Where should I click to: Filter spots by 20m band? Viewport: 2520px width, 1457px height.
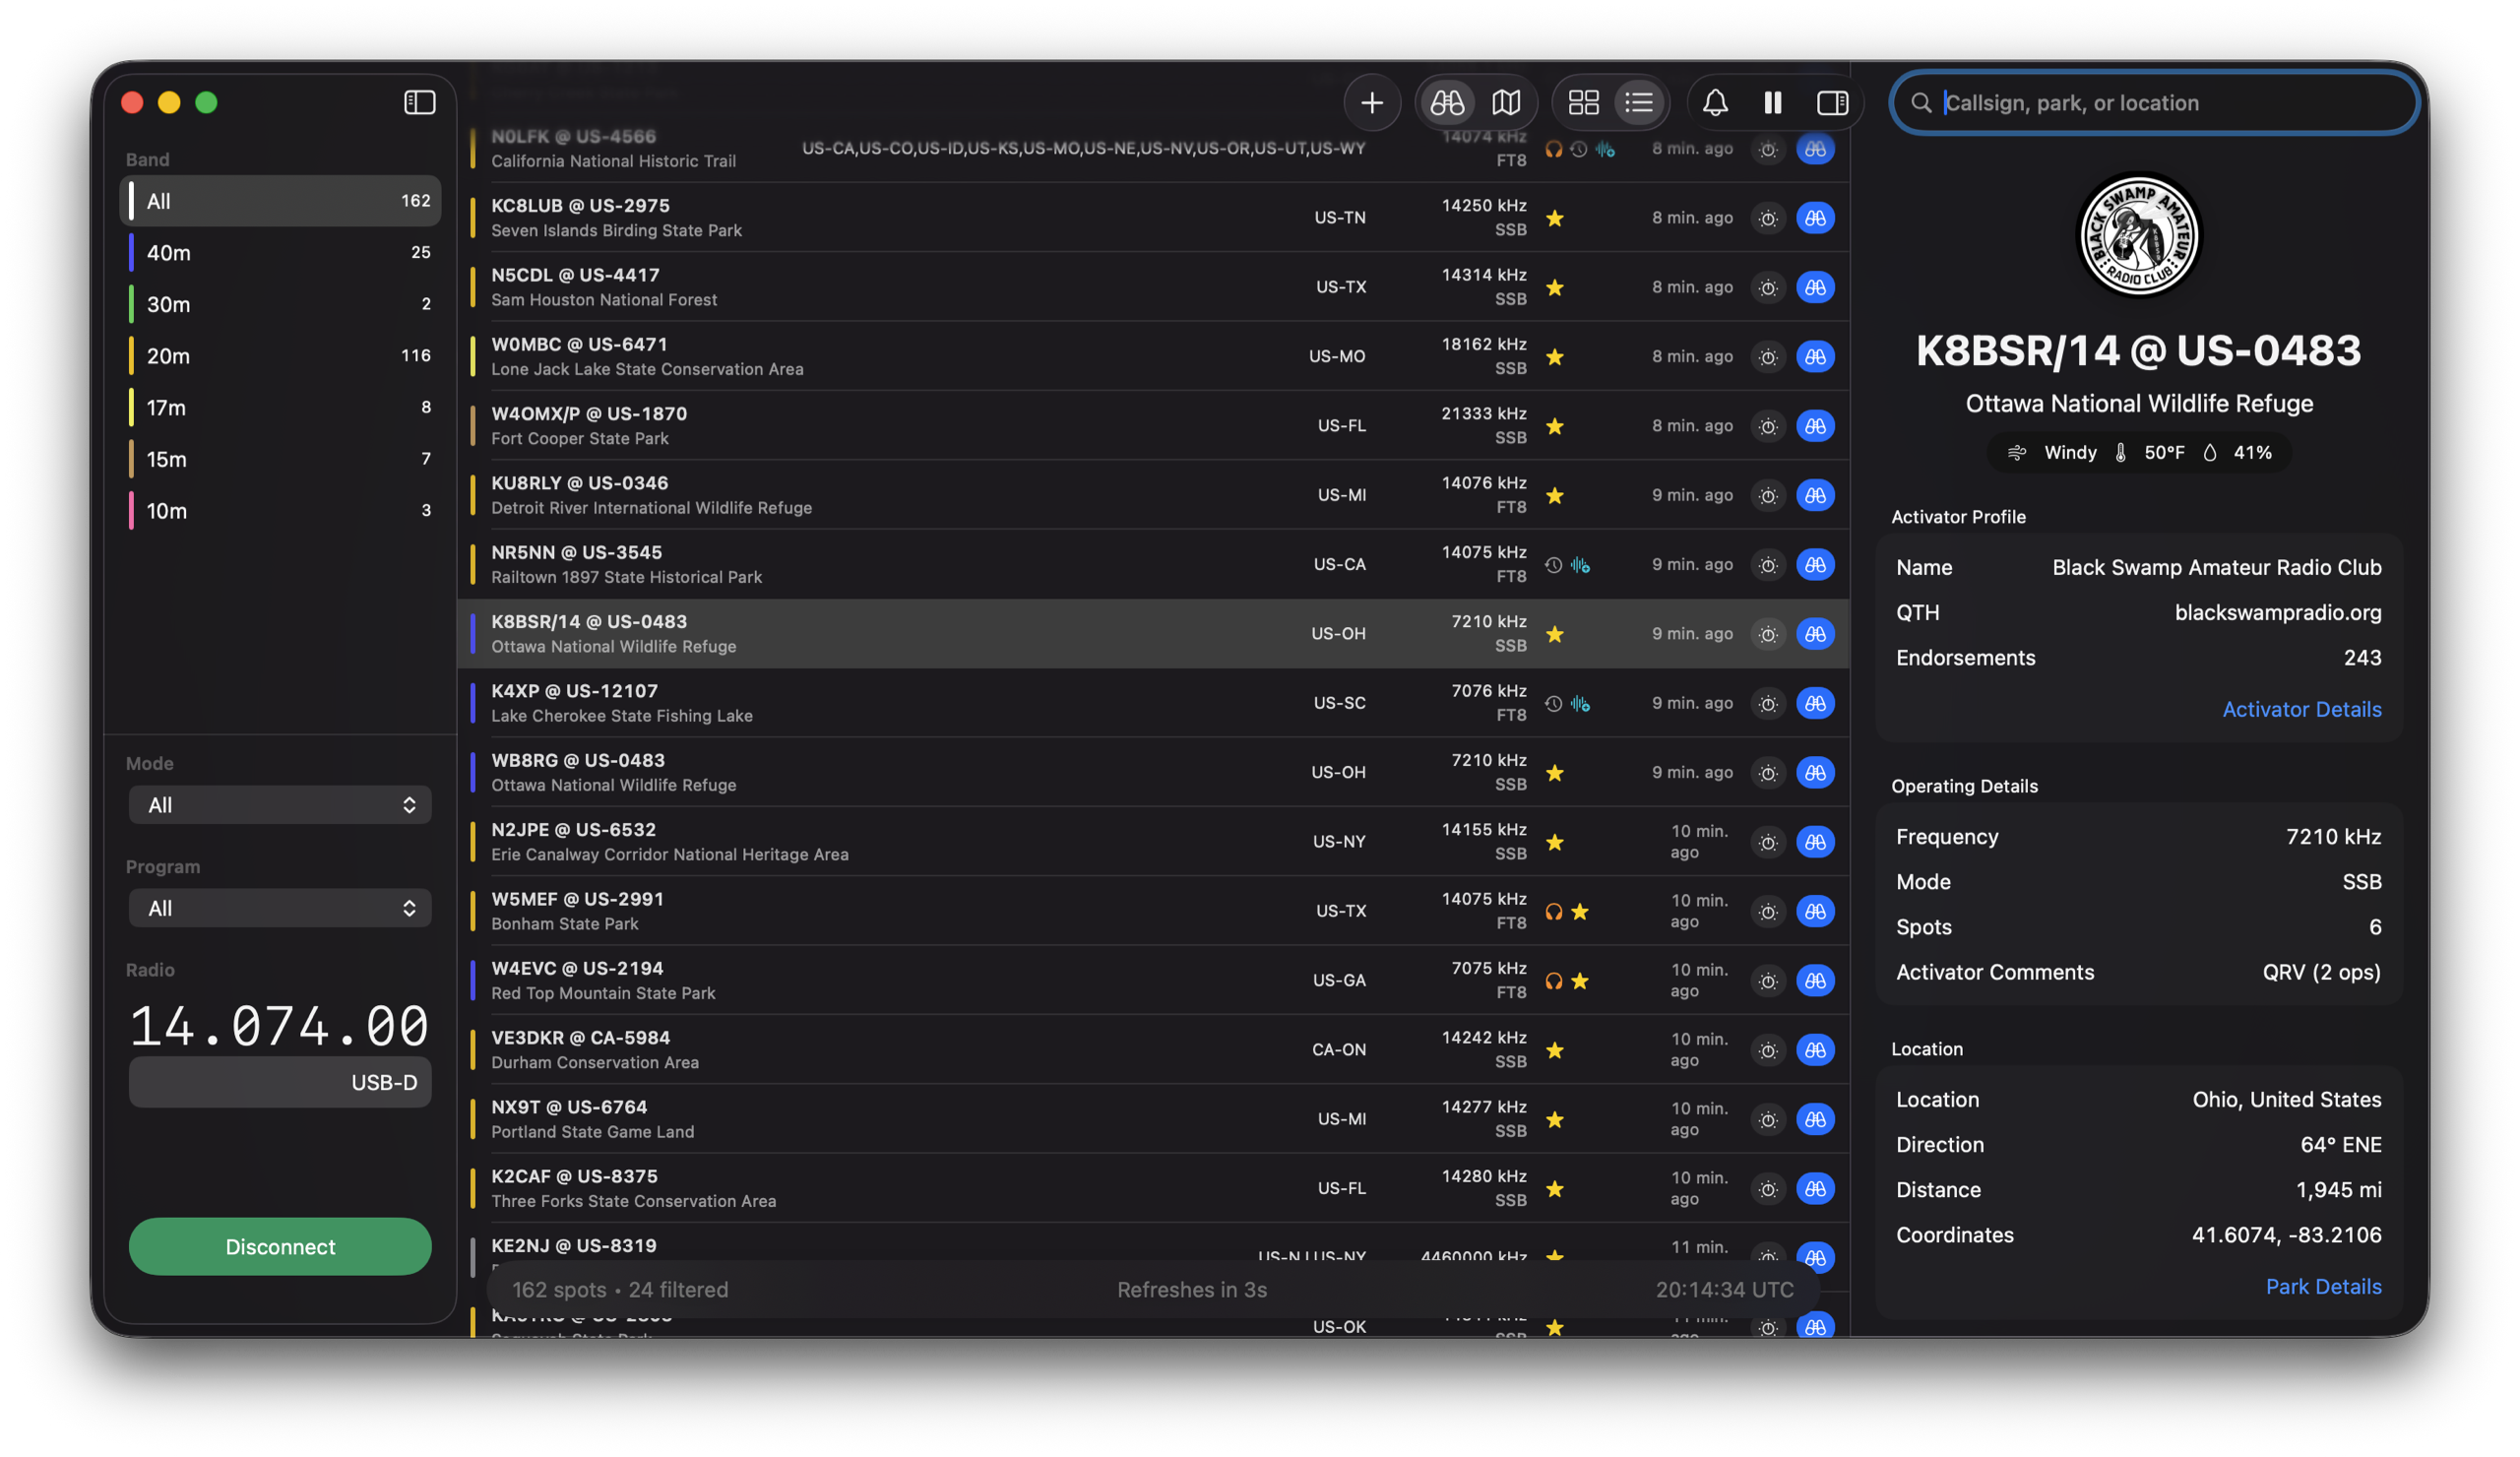(281, 356)
